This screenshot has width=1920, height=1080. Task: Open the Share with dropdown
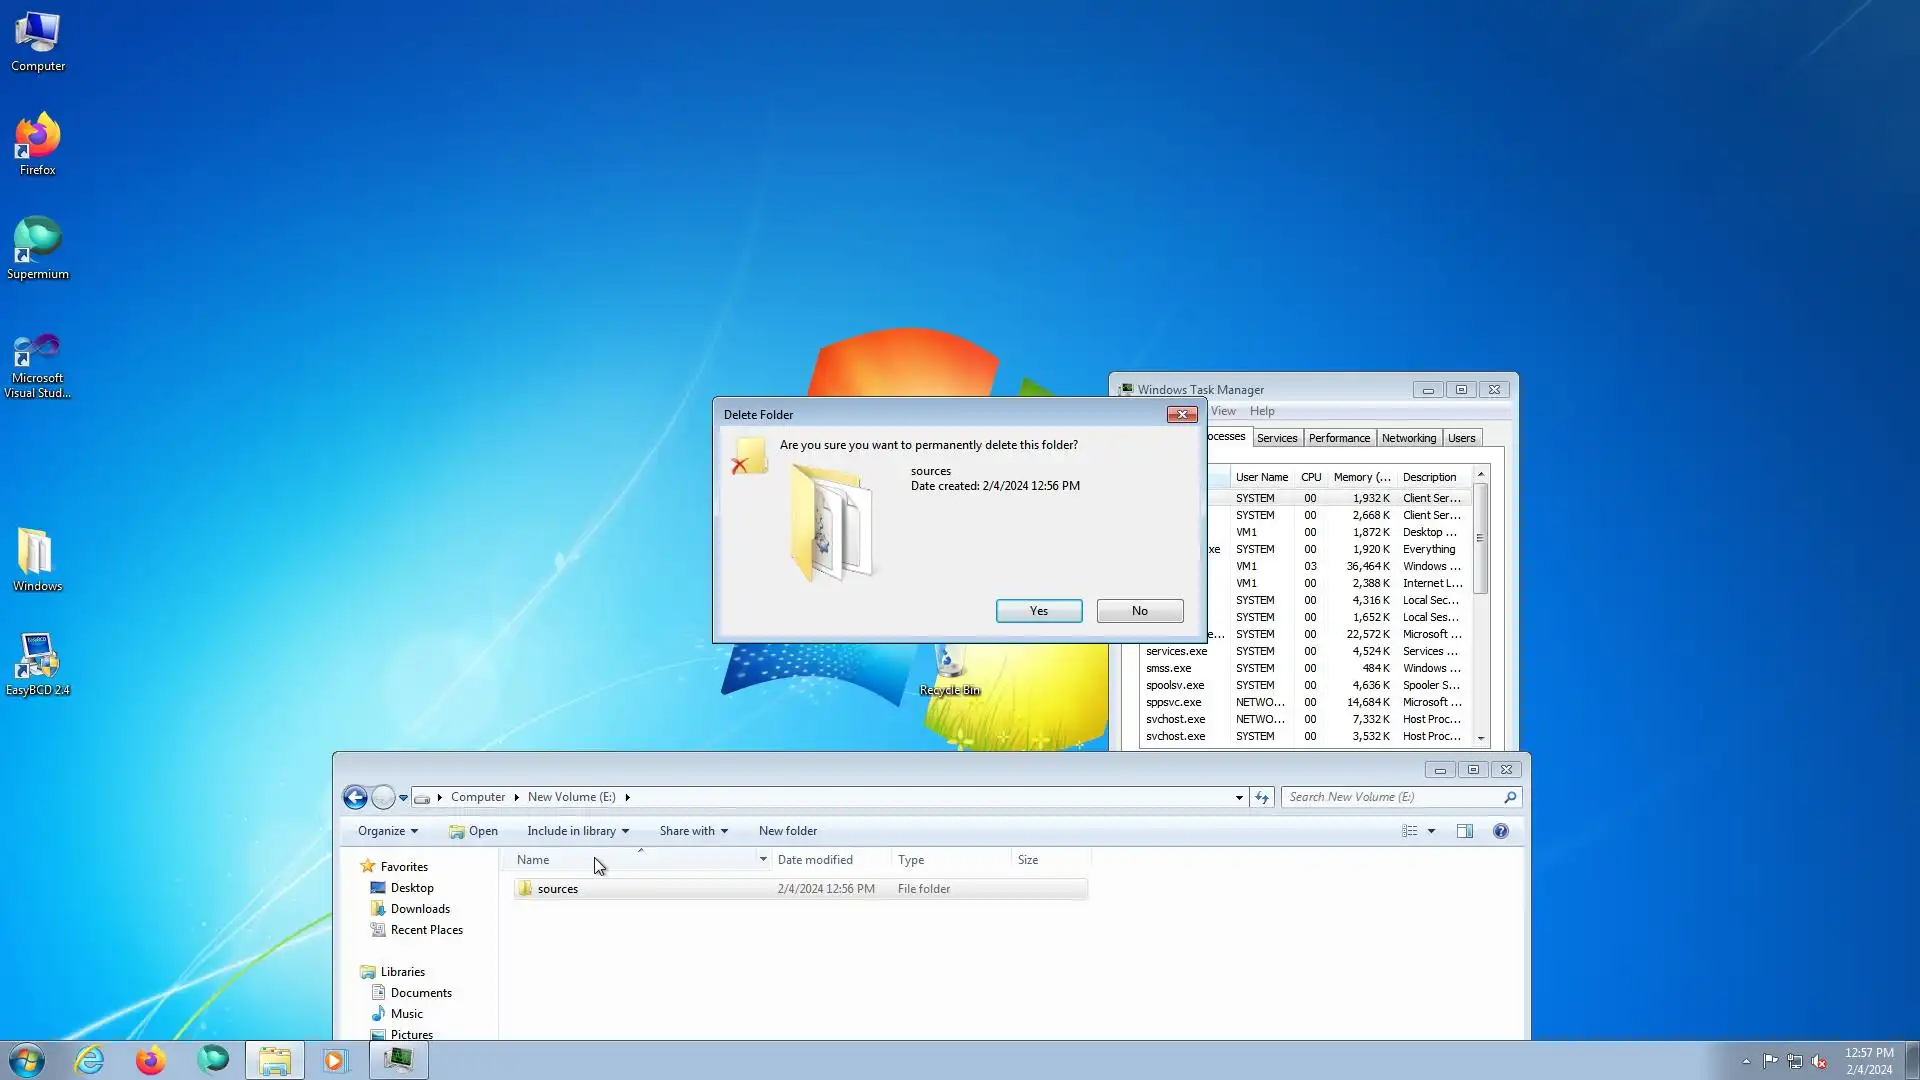tap(693, 831)
